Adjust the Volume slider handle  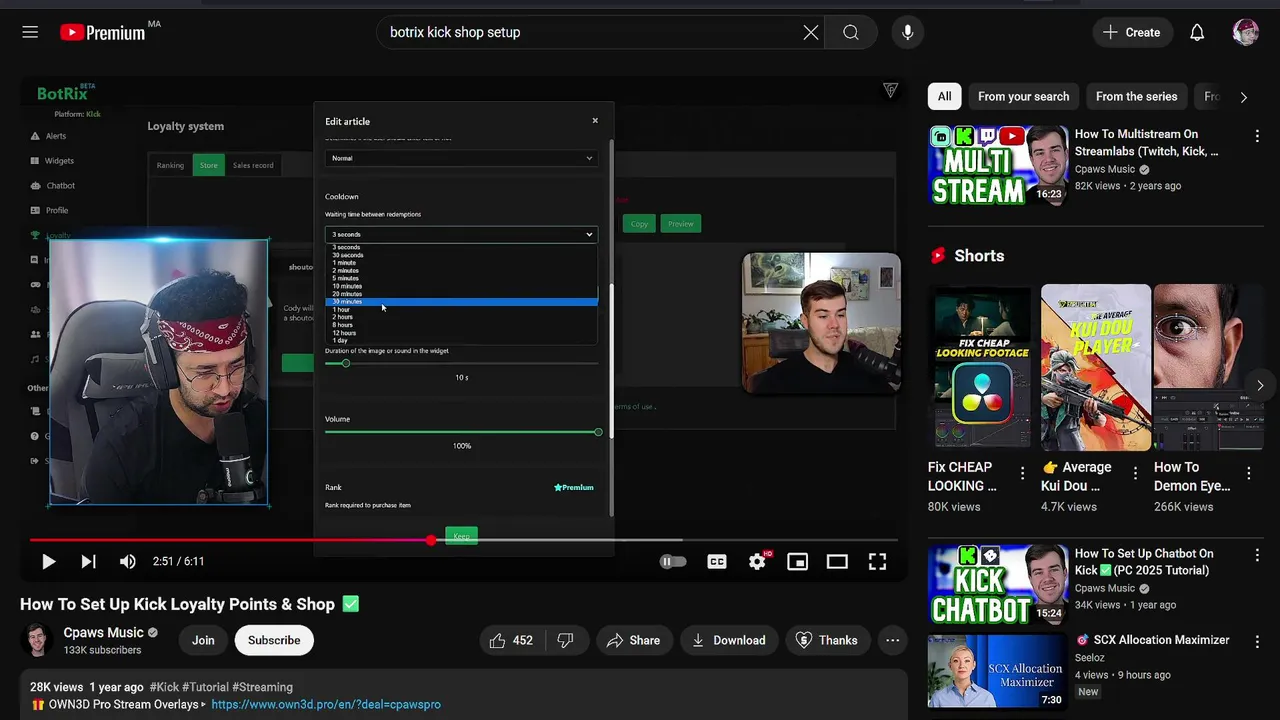click(x=598, y=432)
